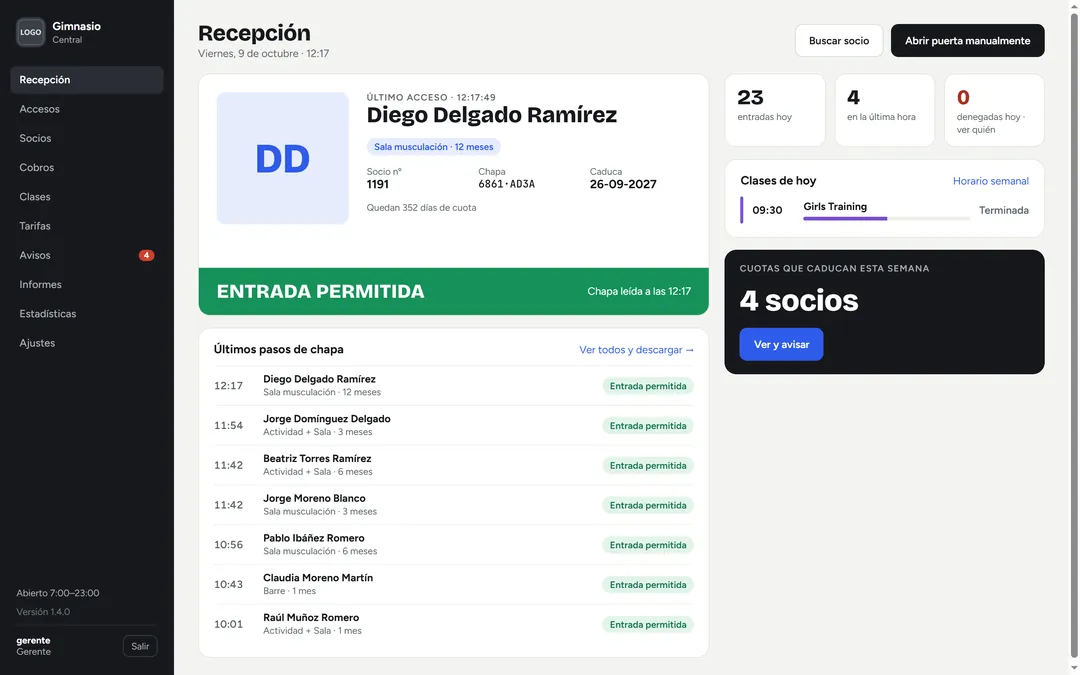Click the DD member avatar thumbnail
The width and height of the screenshot is (1080, 675).
[282, 158]
